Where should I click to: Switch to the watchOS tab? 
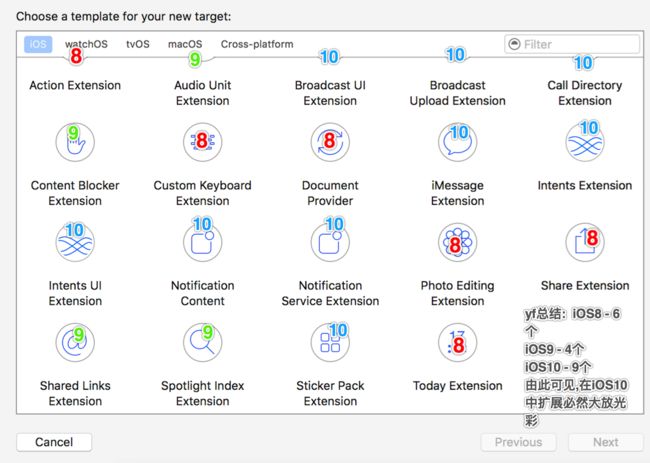(x=86, y=44)
